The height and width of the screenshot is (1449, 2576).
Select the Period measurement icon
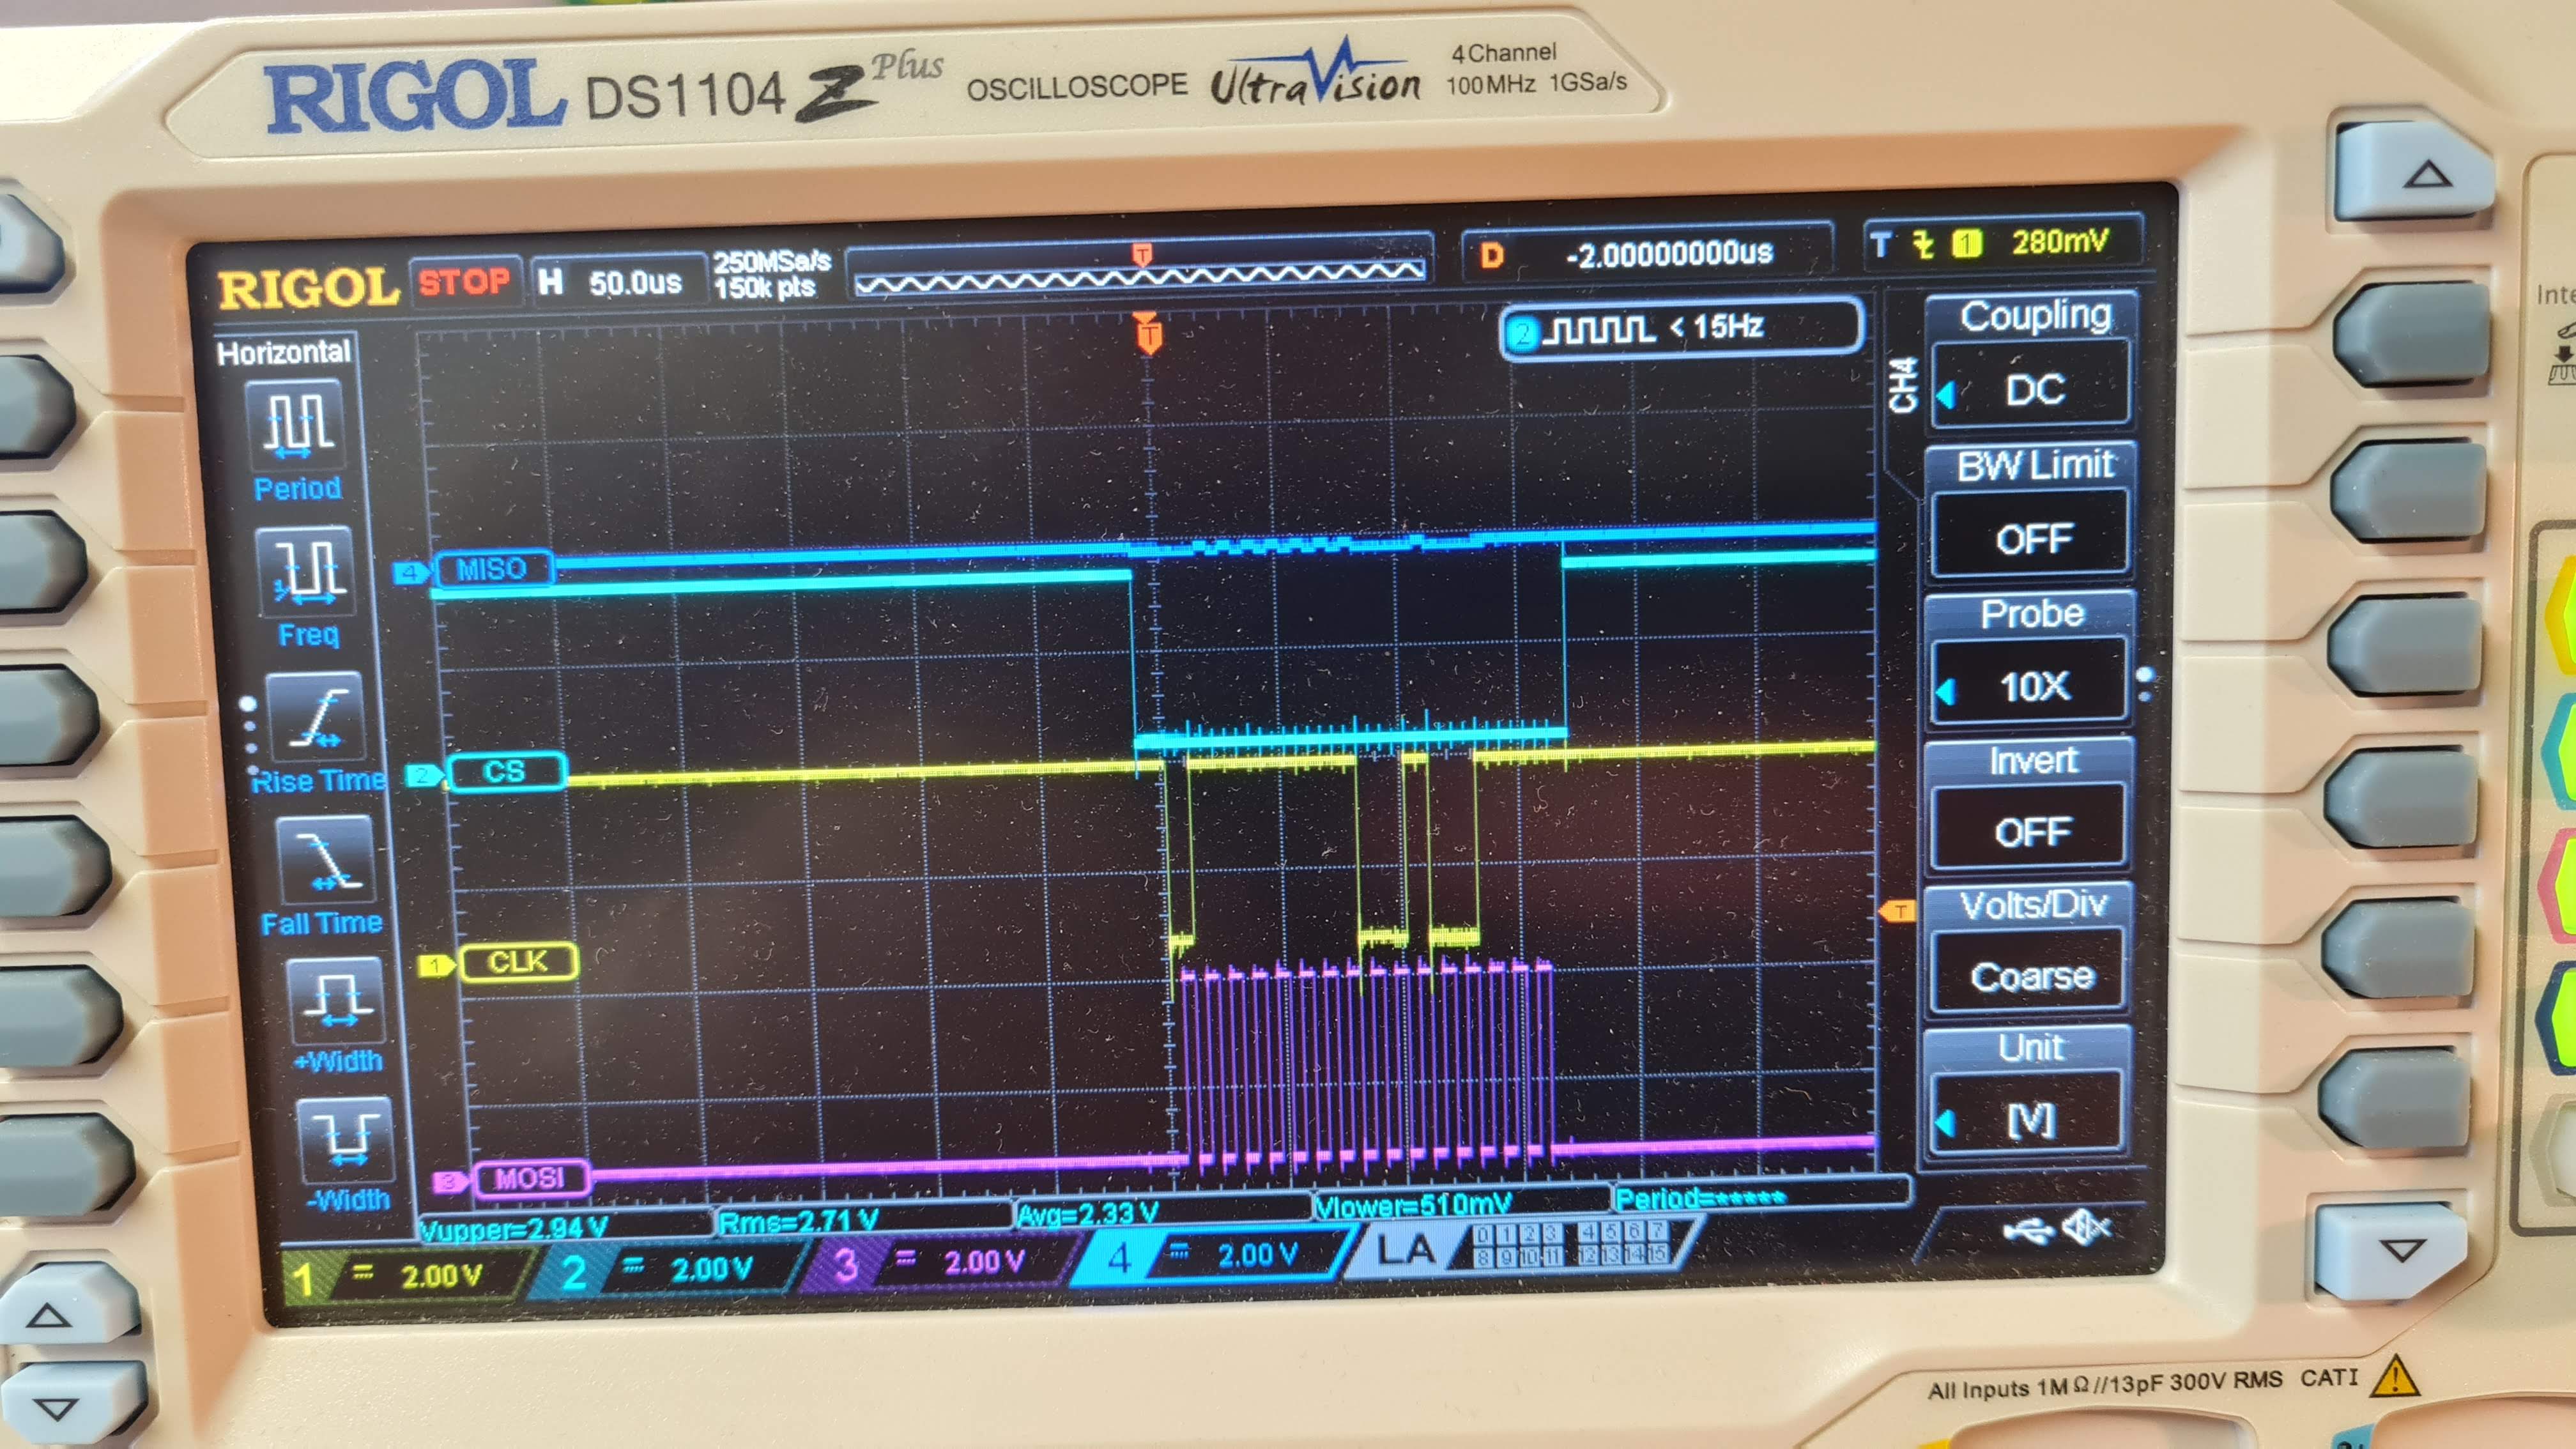click(x=296, y=425)
